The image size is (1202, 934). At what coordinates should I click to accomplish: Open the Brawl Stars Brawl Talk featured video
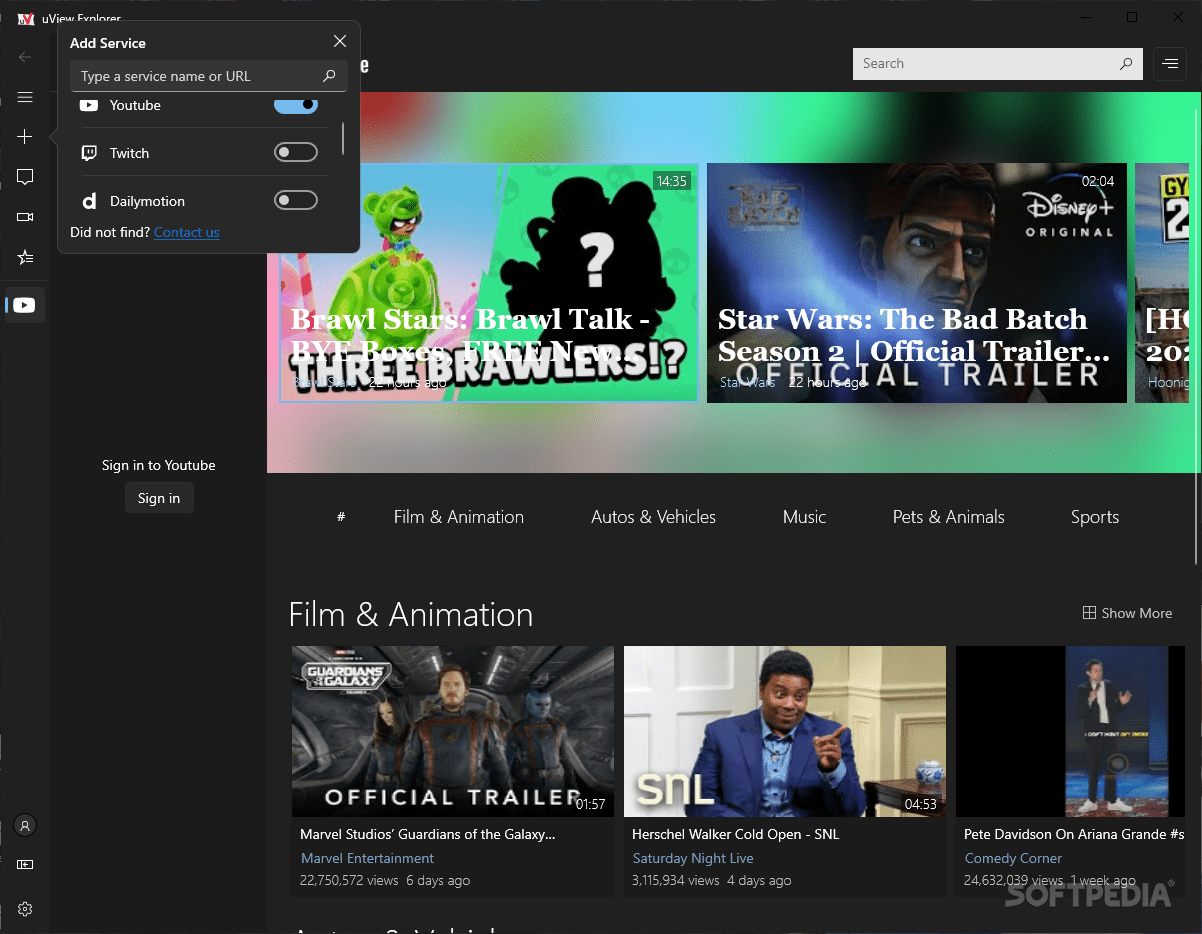tap(489, 283)
